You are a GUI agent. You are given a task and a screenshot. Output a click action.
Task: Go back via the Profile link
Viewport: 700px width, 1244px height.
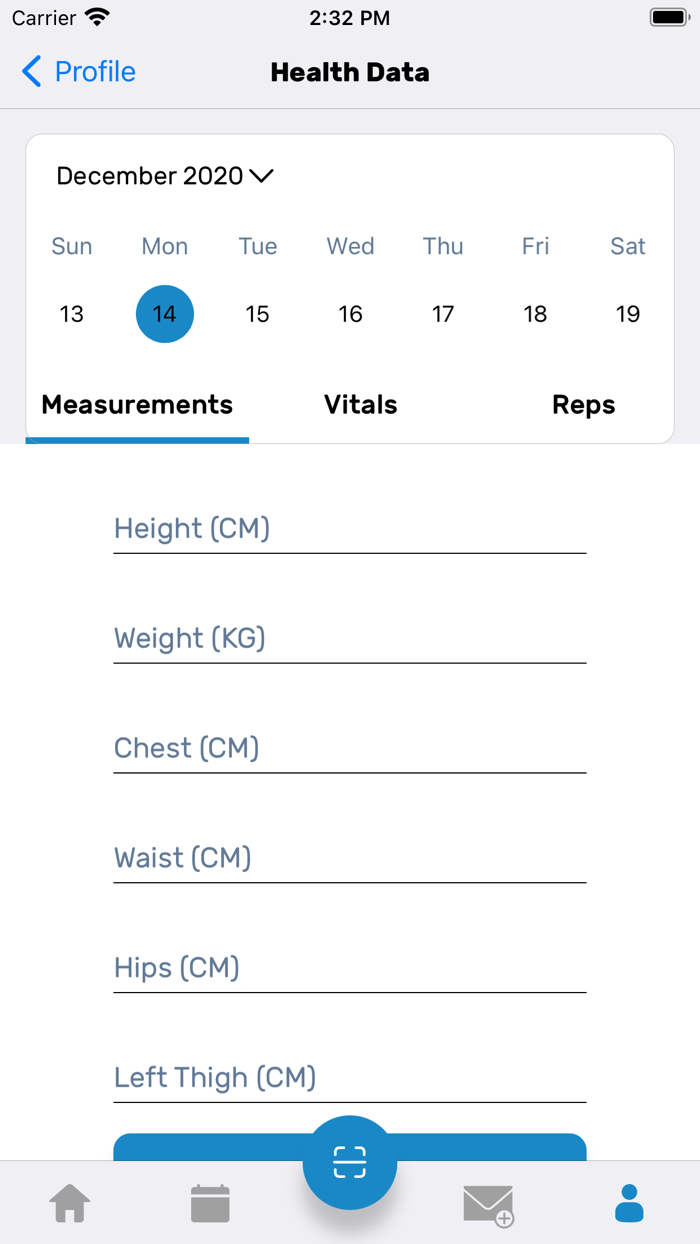click(95, 71)
